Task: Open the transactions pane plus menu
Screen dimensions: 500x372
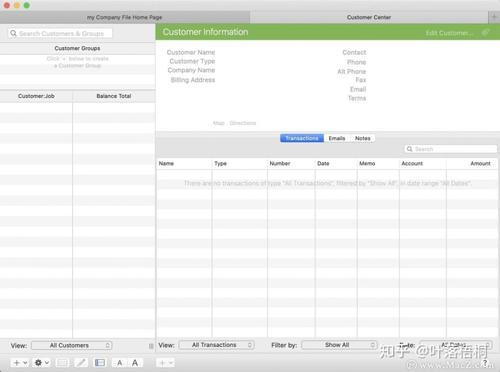Action: coord(165,363)
